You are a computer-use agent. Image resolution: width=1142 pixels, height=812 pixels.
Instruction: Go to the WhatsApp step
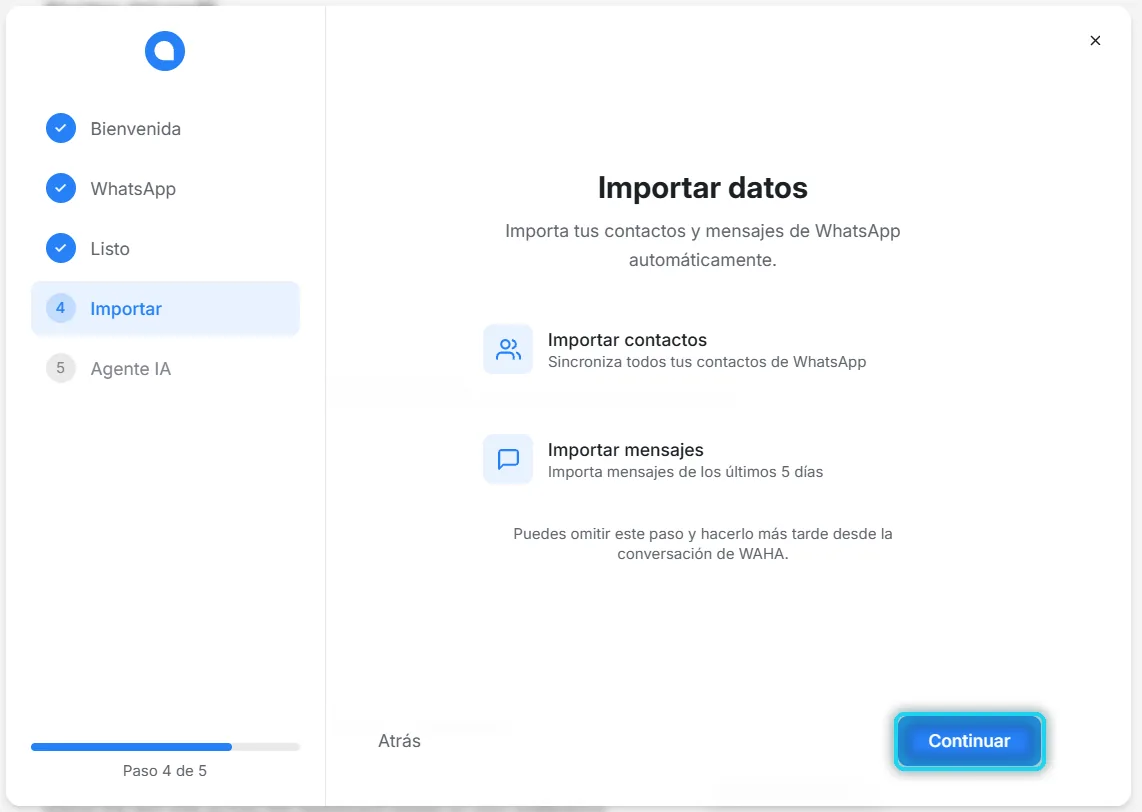pos(165,189)
